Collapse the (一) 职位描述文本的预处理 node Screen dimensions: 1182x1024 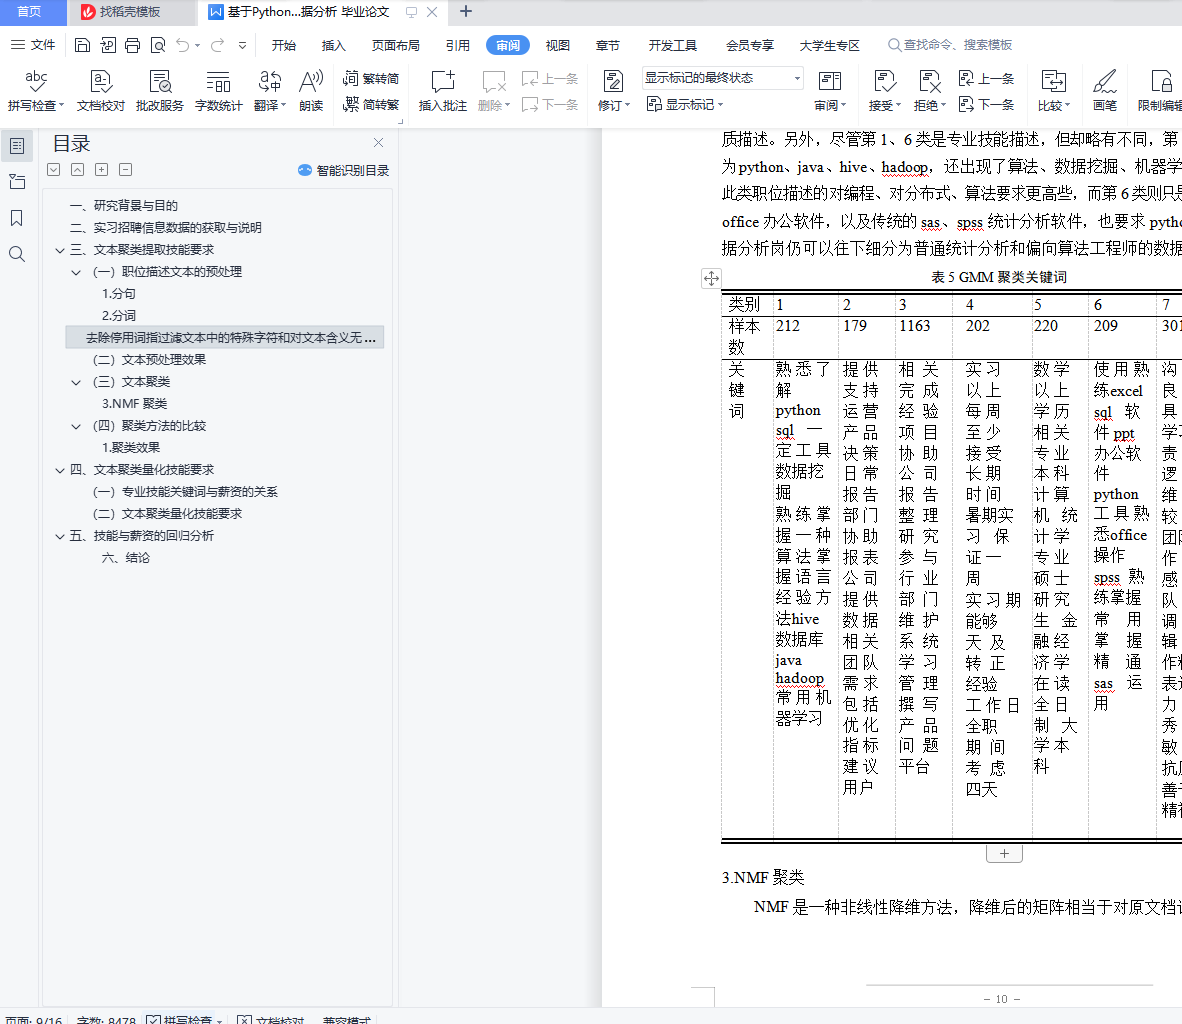(75, 272)
